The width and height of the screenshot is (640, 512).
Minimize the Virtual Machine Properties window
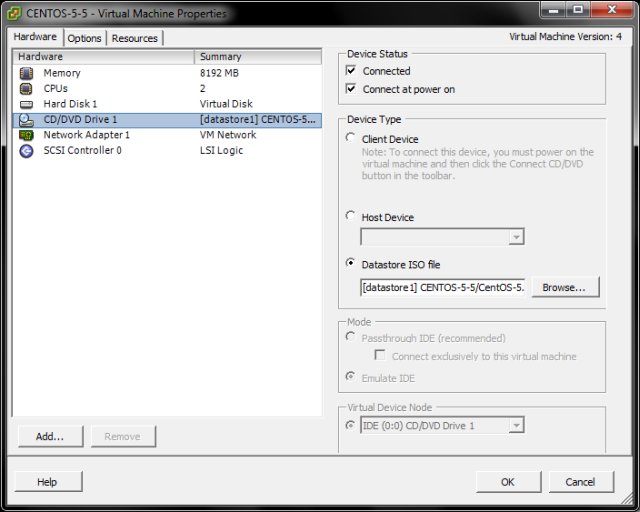click(x=553, y=9)
